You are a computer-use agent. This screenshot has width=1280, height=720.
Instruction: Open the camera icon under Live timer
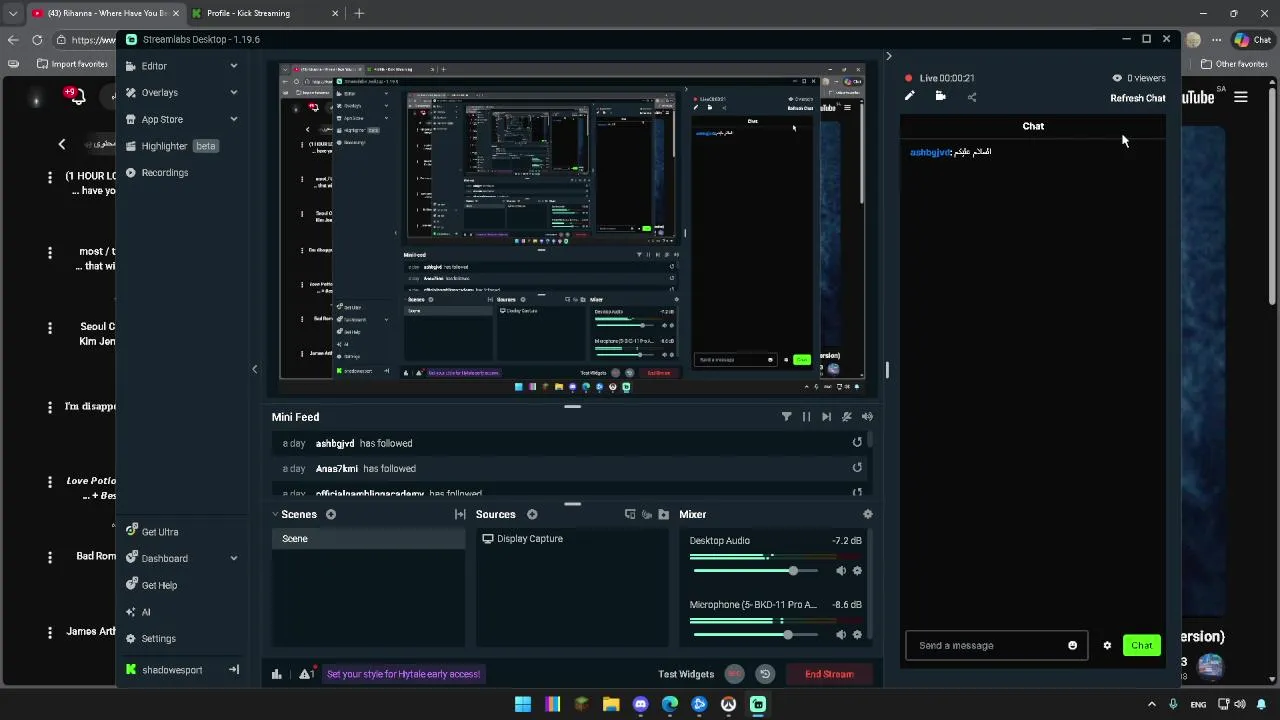tap(941, 96)
